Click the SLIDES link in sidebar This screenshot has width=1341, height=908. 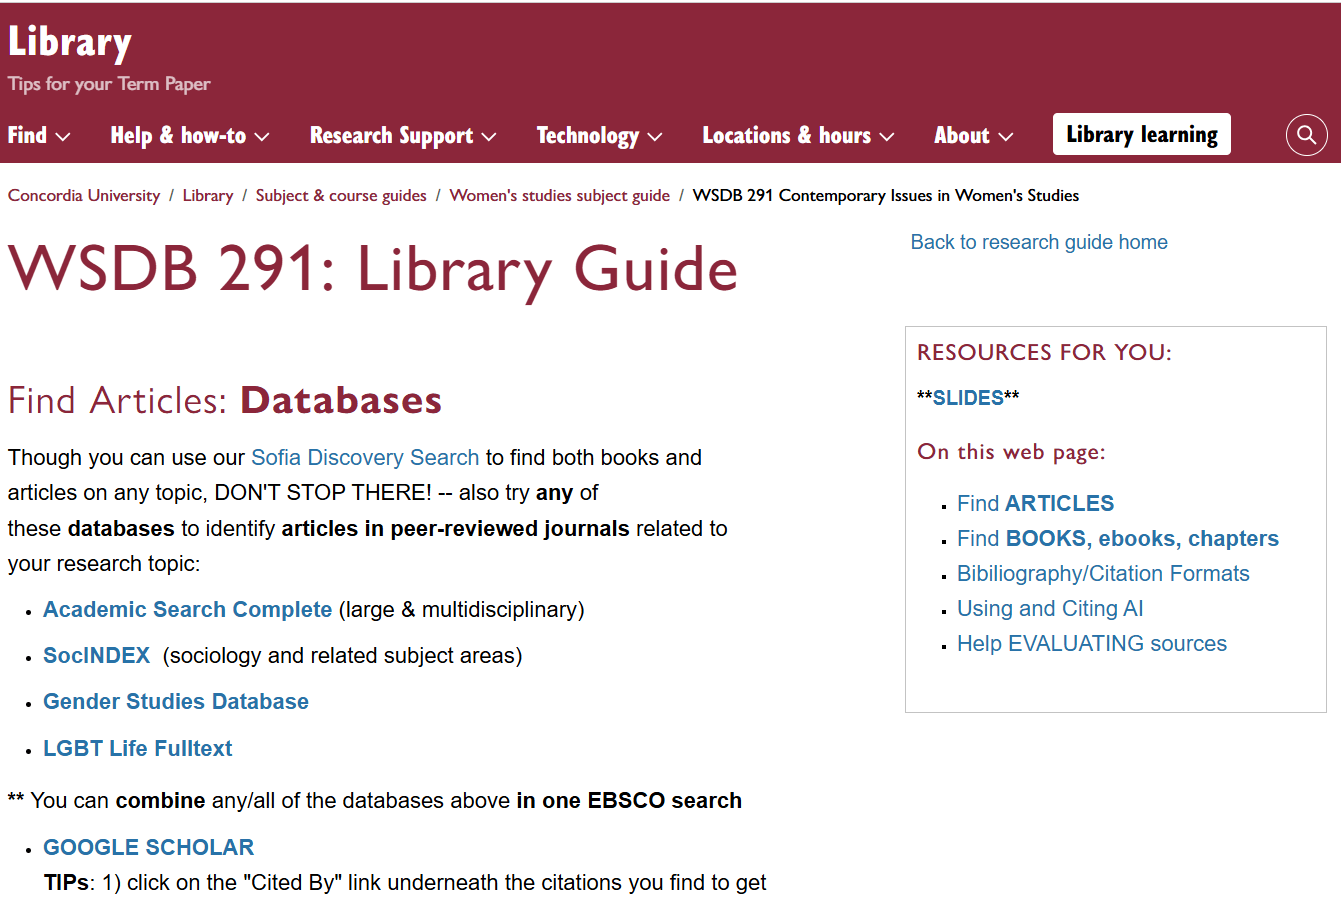coord(968,397)
